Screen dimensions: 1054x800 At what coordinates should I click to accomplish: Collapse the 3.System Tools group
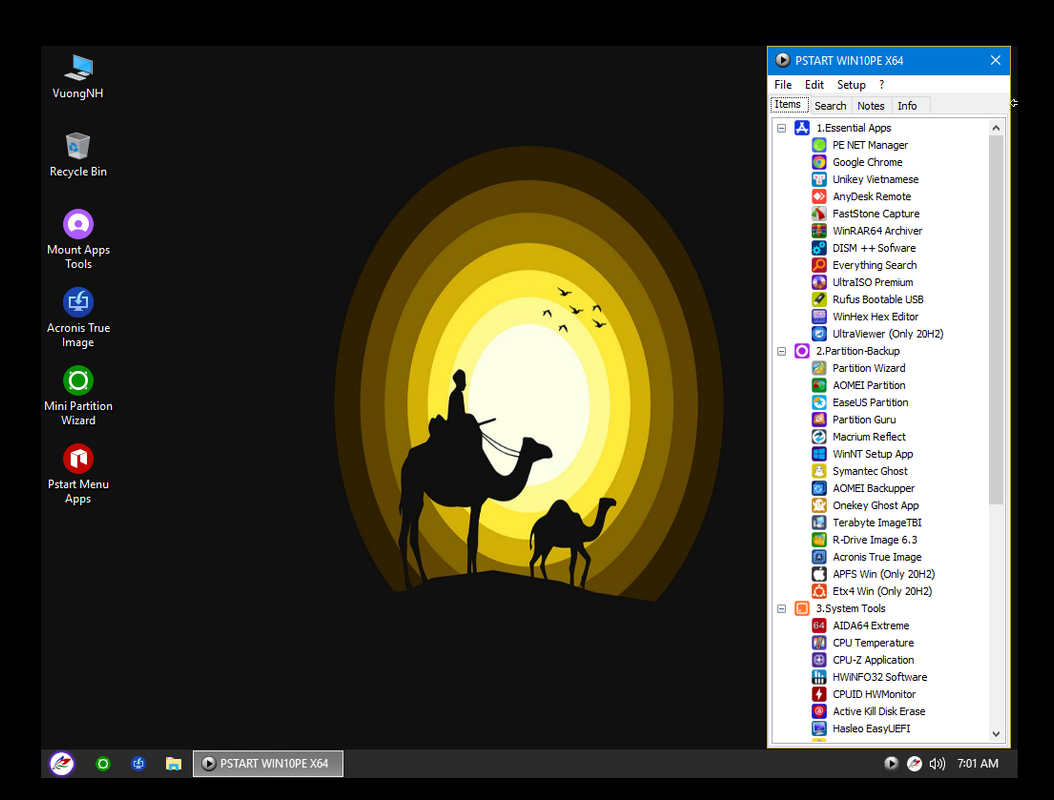coord(781,608)
